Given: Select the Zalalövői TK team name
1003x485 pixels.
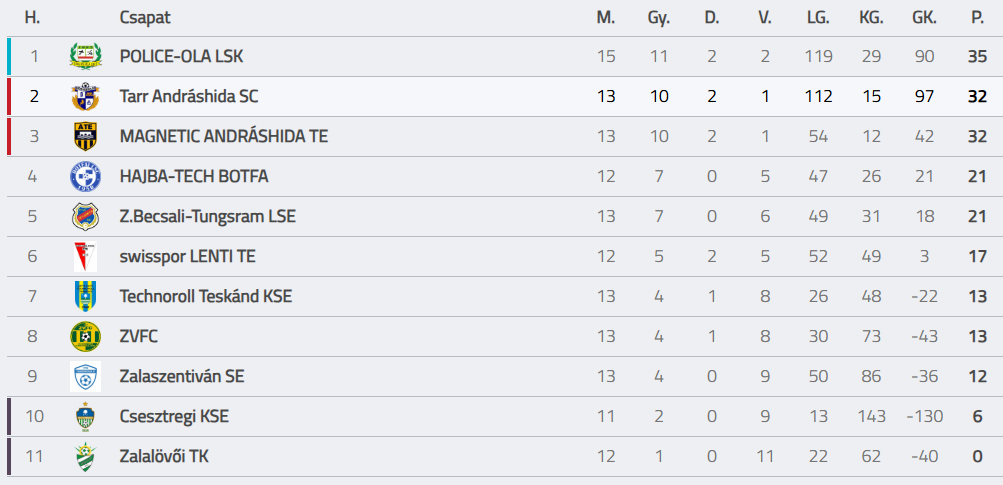Looking at the screenshot, I should click(164, 456).
